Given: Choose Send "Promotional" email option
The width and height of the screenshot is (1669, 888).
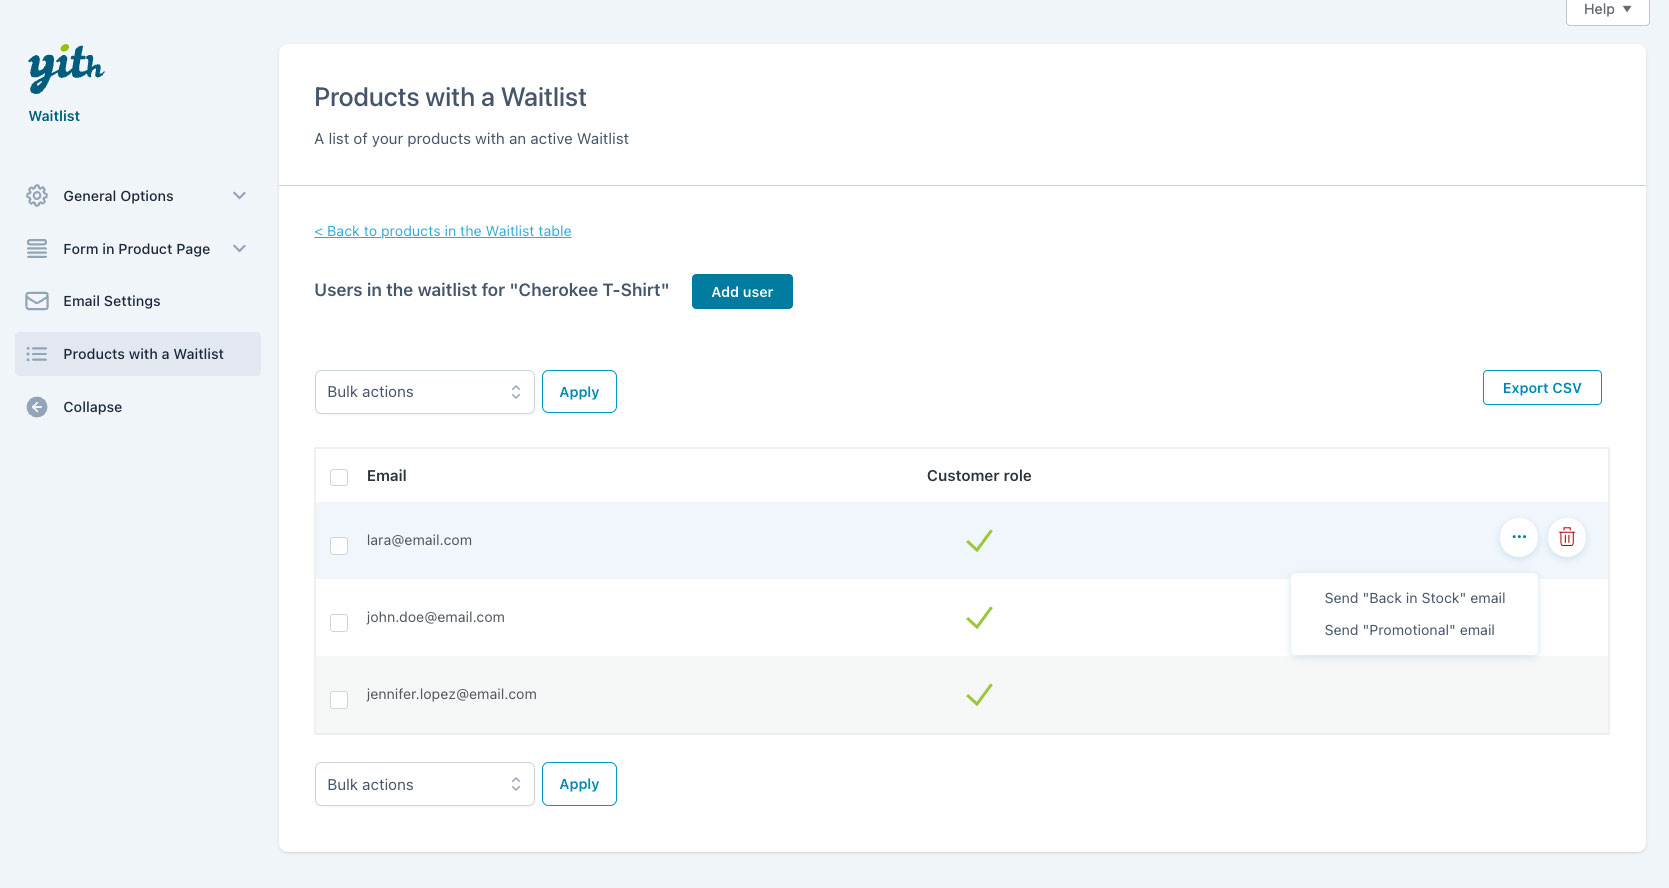Looking at the screenshot, I should click(1409, 630).
